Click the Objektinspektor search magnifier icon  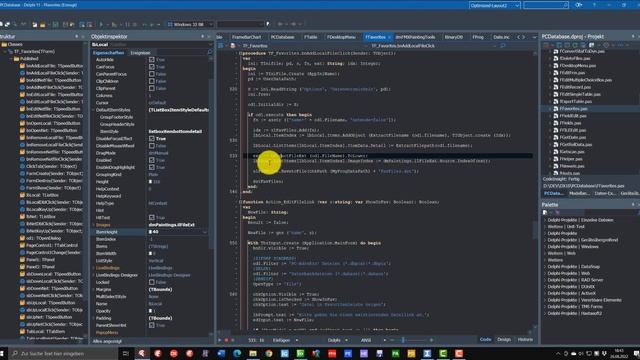pos(210,53)
